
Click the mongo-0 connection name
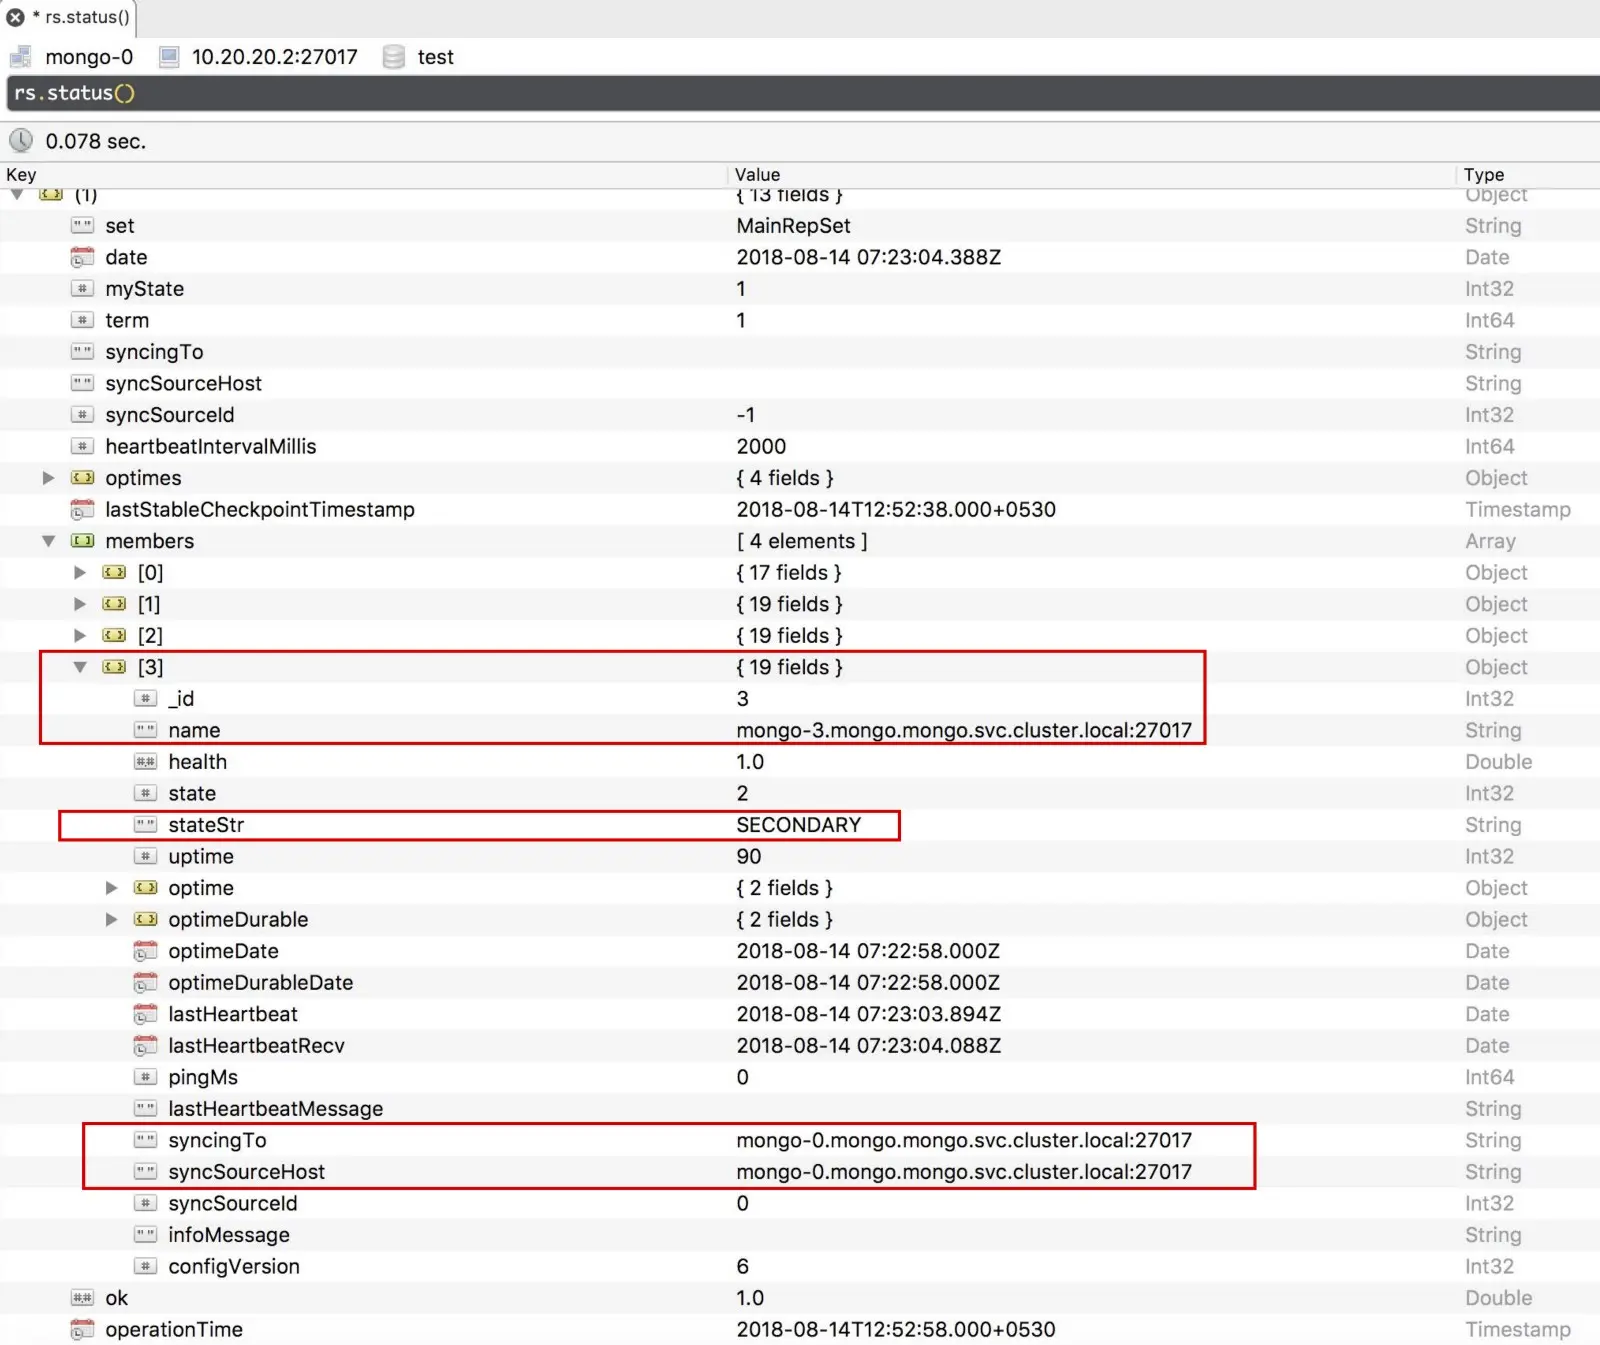89,57
